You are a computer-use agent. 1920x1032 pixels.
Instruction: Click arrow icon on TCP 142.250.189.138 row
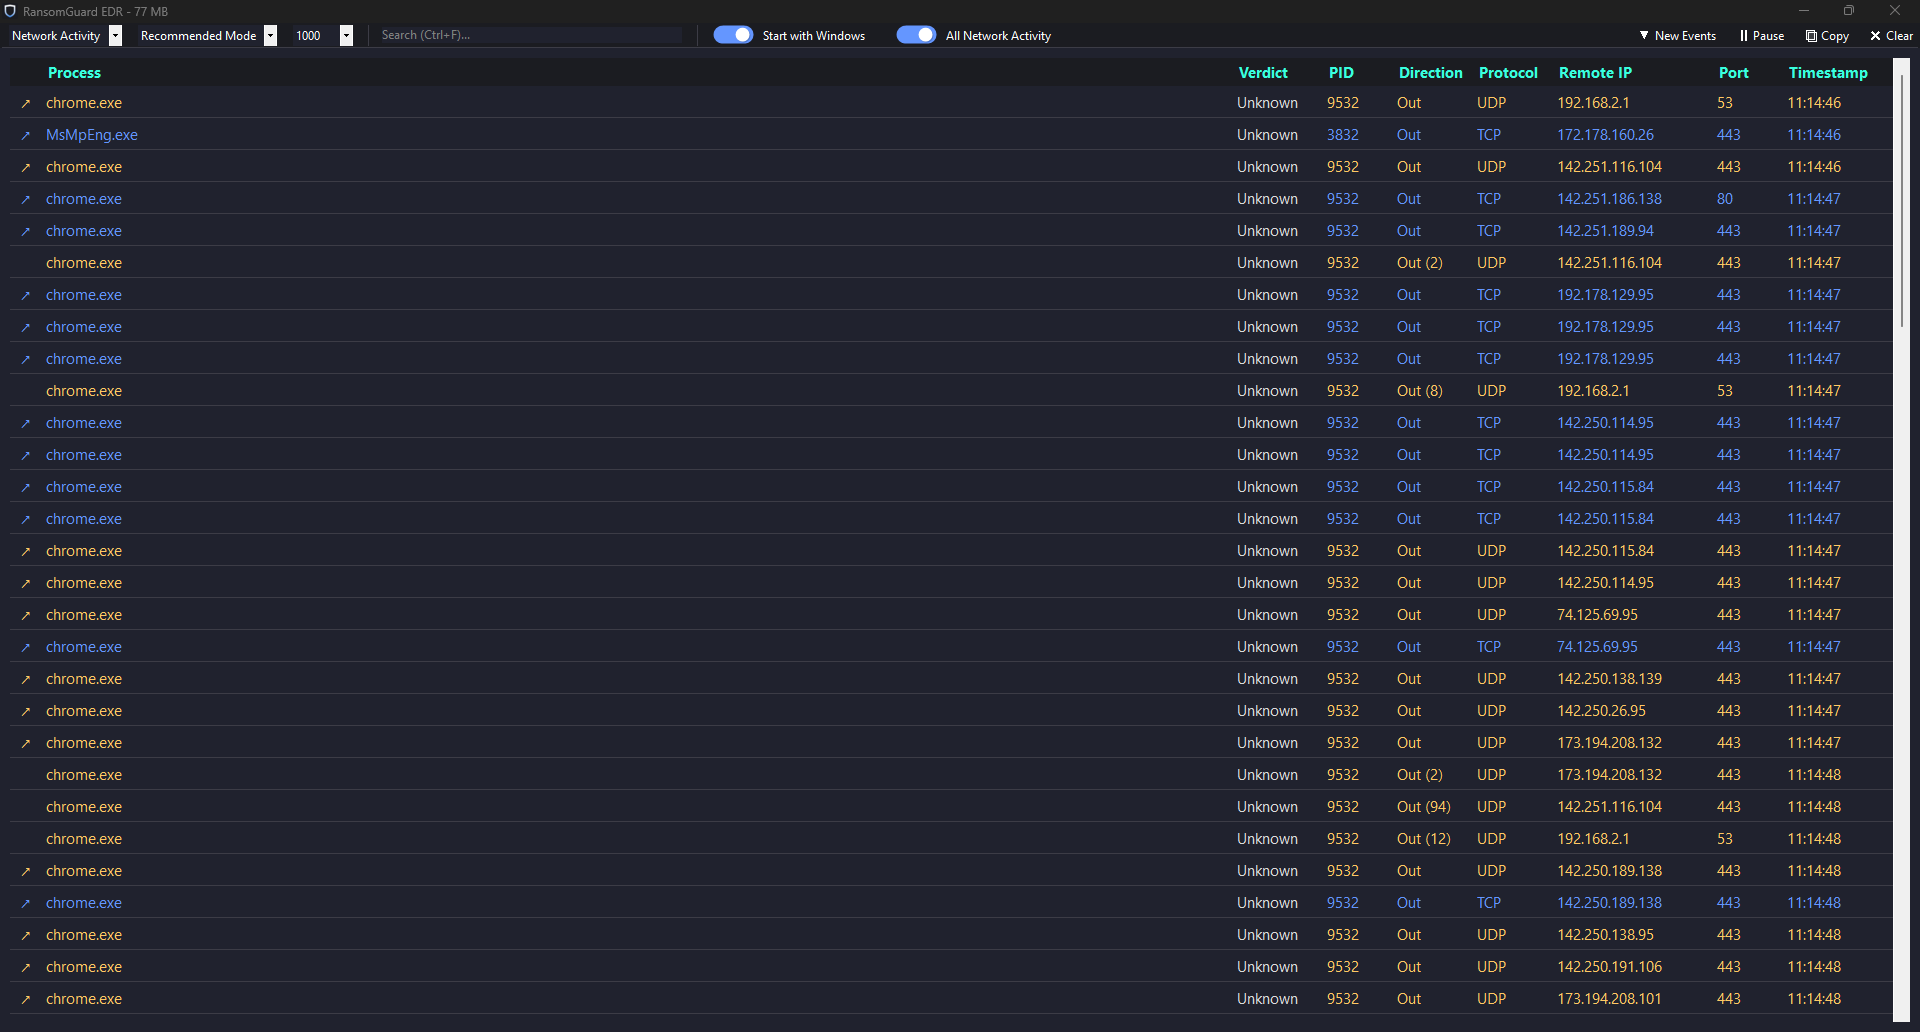(26, 903)
